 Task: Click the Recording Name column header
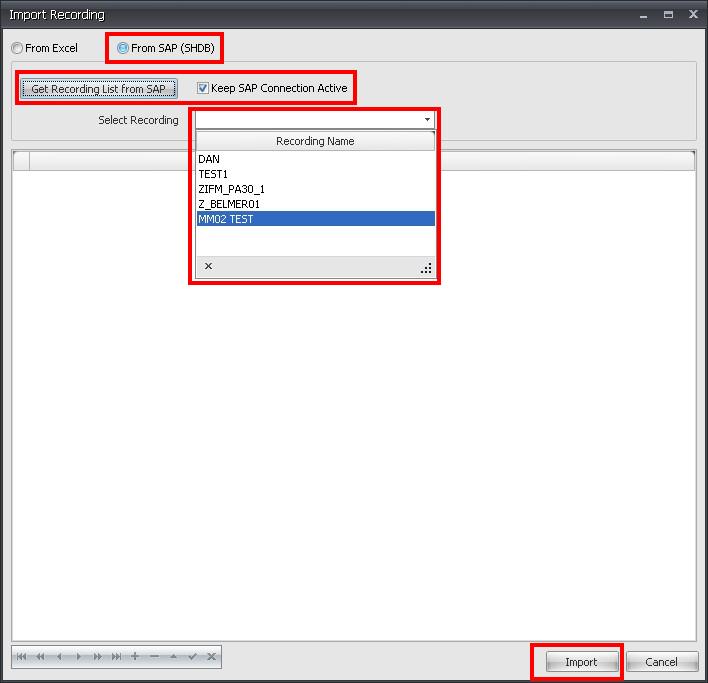[315, 141]
